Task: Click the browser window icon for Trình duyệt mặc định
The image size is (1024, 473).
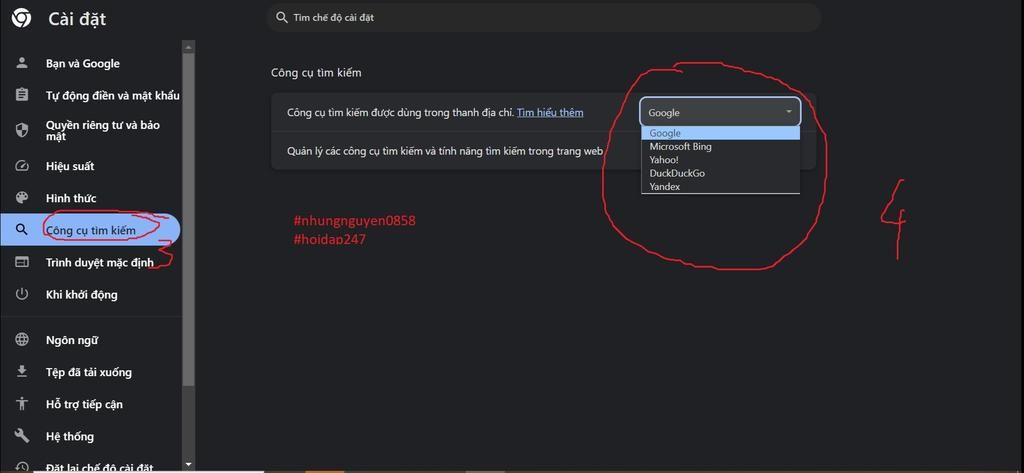Action: point(22,262)
